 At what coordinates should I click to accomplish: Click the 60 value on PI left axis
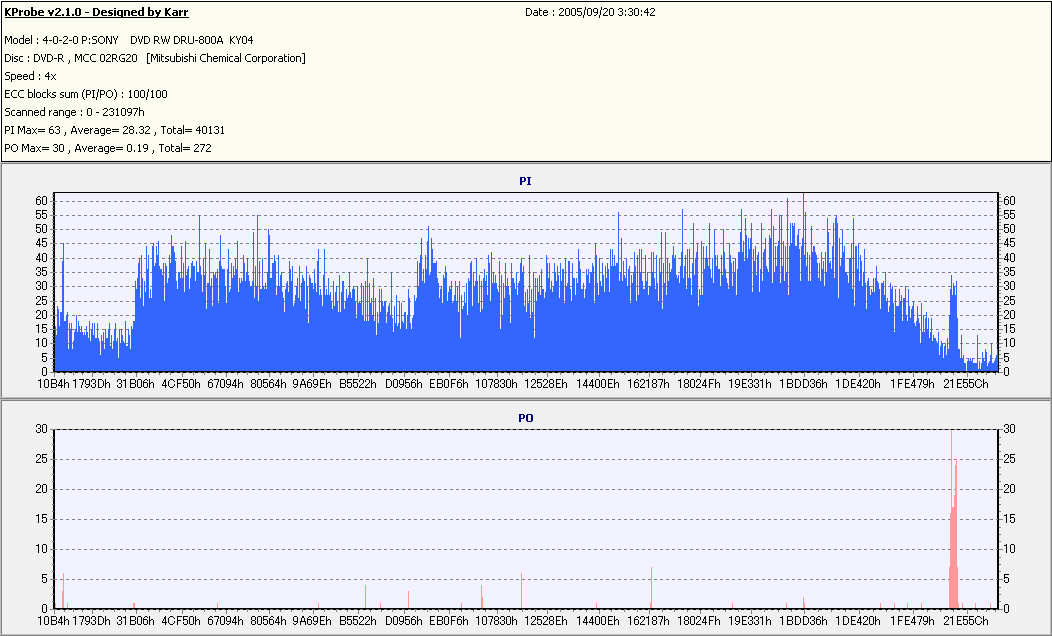point(42,201)
